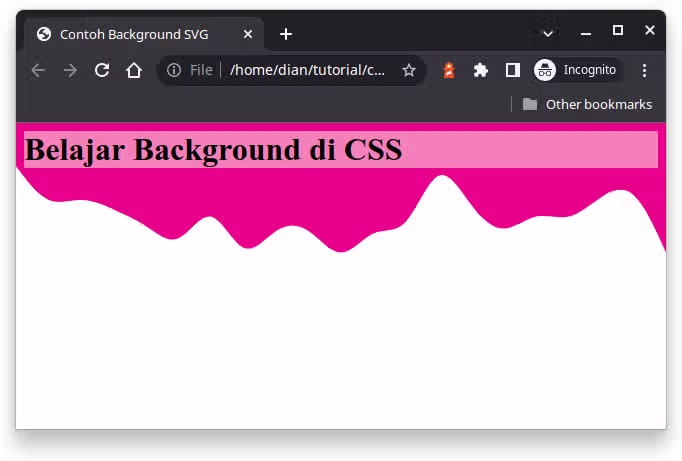
Task: Go back to the previous page
Action: pyautogui.click(x=38, y=70)
